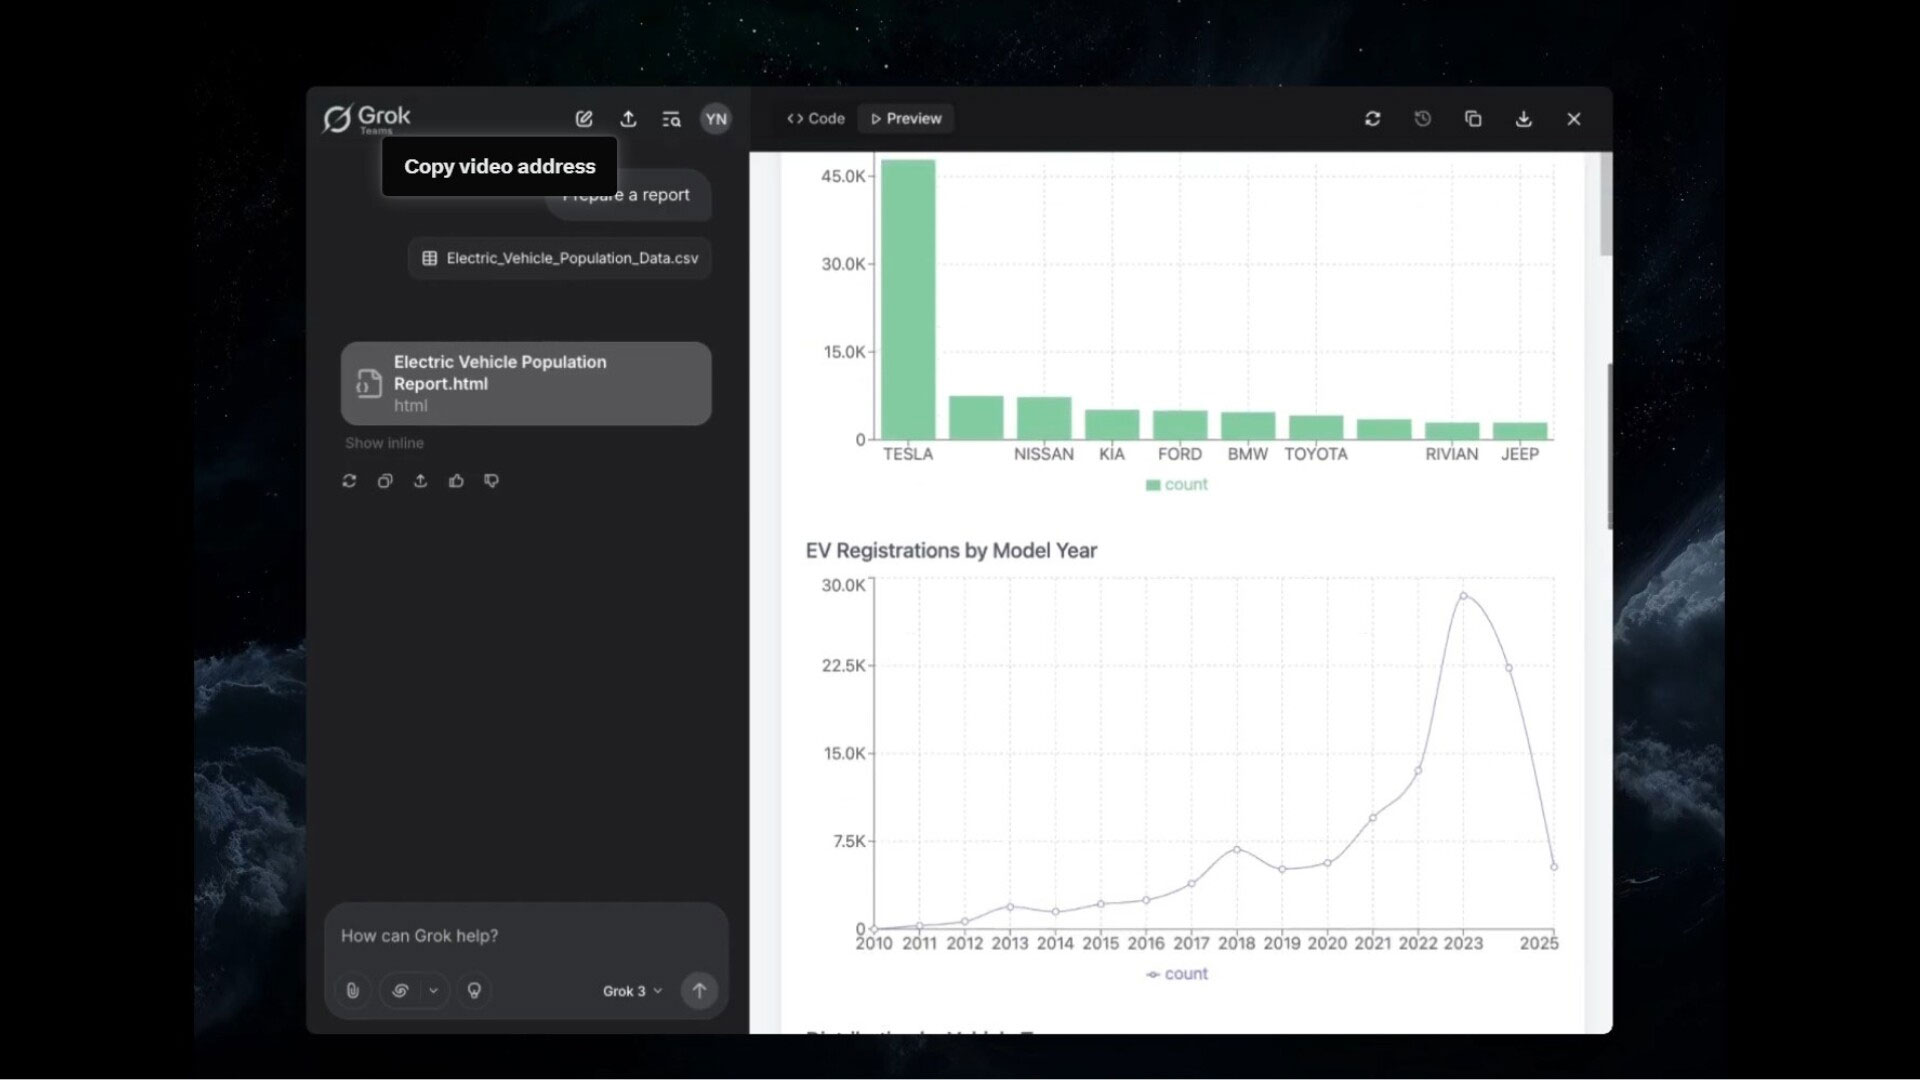
Task: Click the thumbs up icon
Action: click(456, 481)
